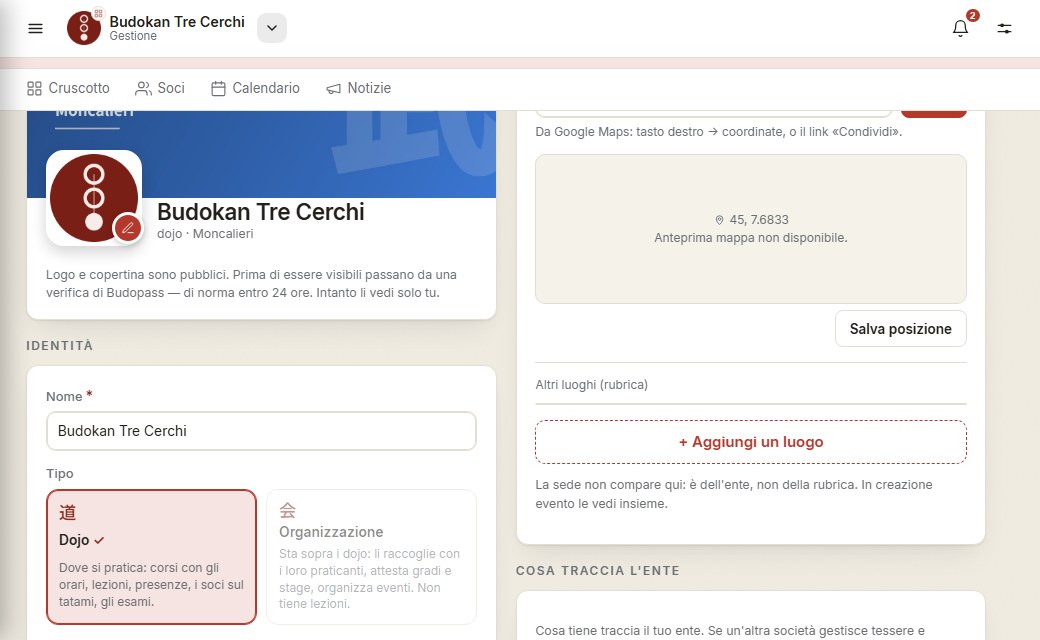Image resolution: width=1040 pixels, height=640 pixels.
Task: Click Salva posizione button
Action: 901,328
